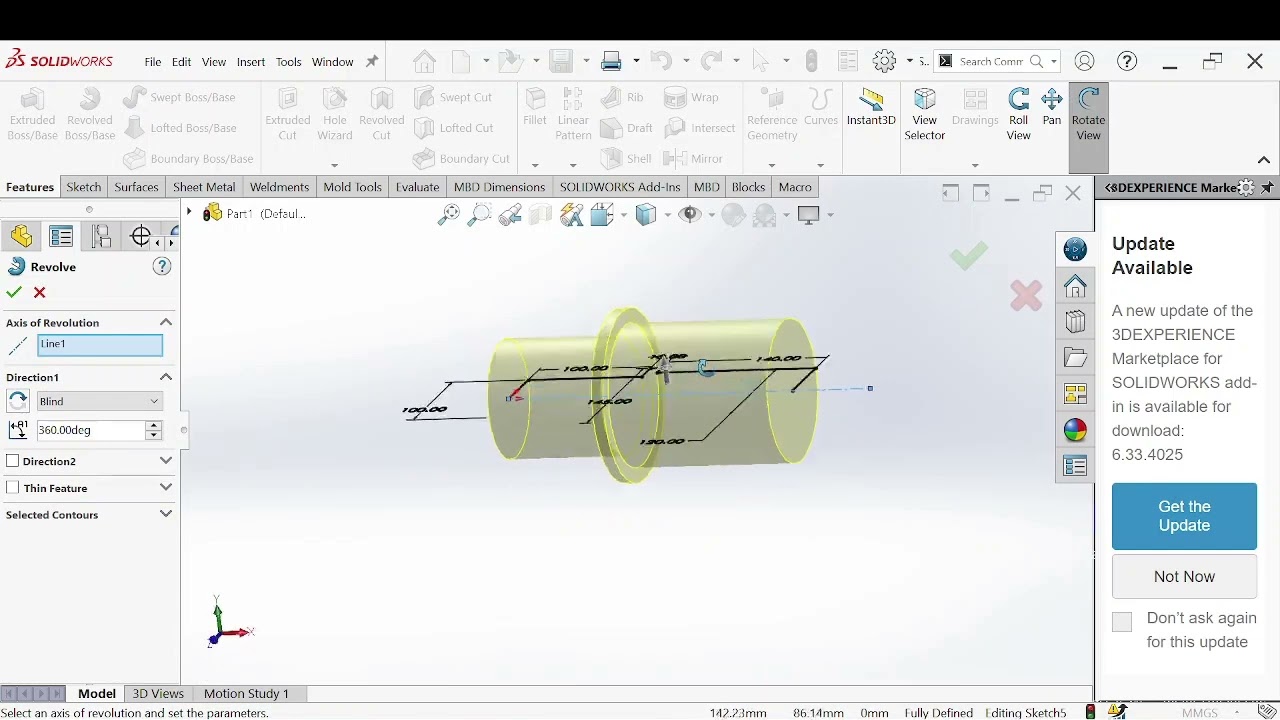This screenshot has width=1280, height=720.
Task: Click the Reverse Direction icon beside Blind
Action: tap(18, 401)
